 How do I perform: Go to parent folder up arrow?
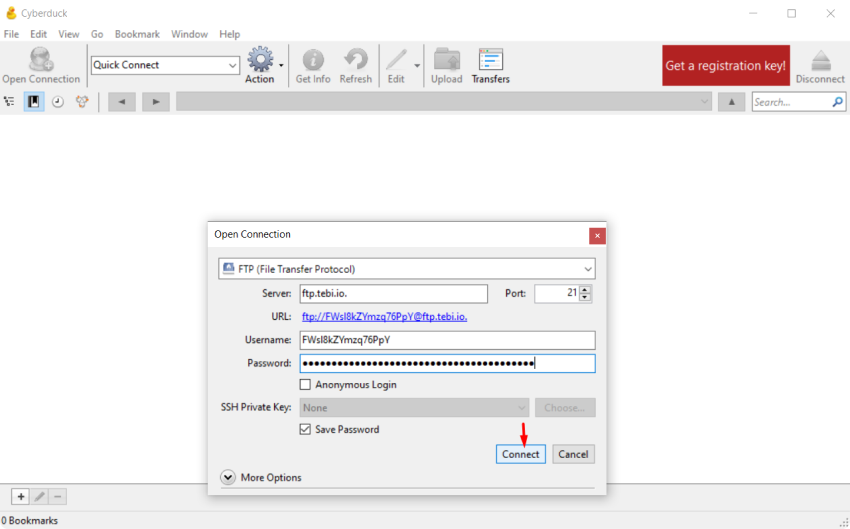click(x=731, y=101)
